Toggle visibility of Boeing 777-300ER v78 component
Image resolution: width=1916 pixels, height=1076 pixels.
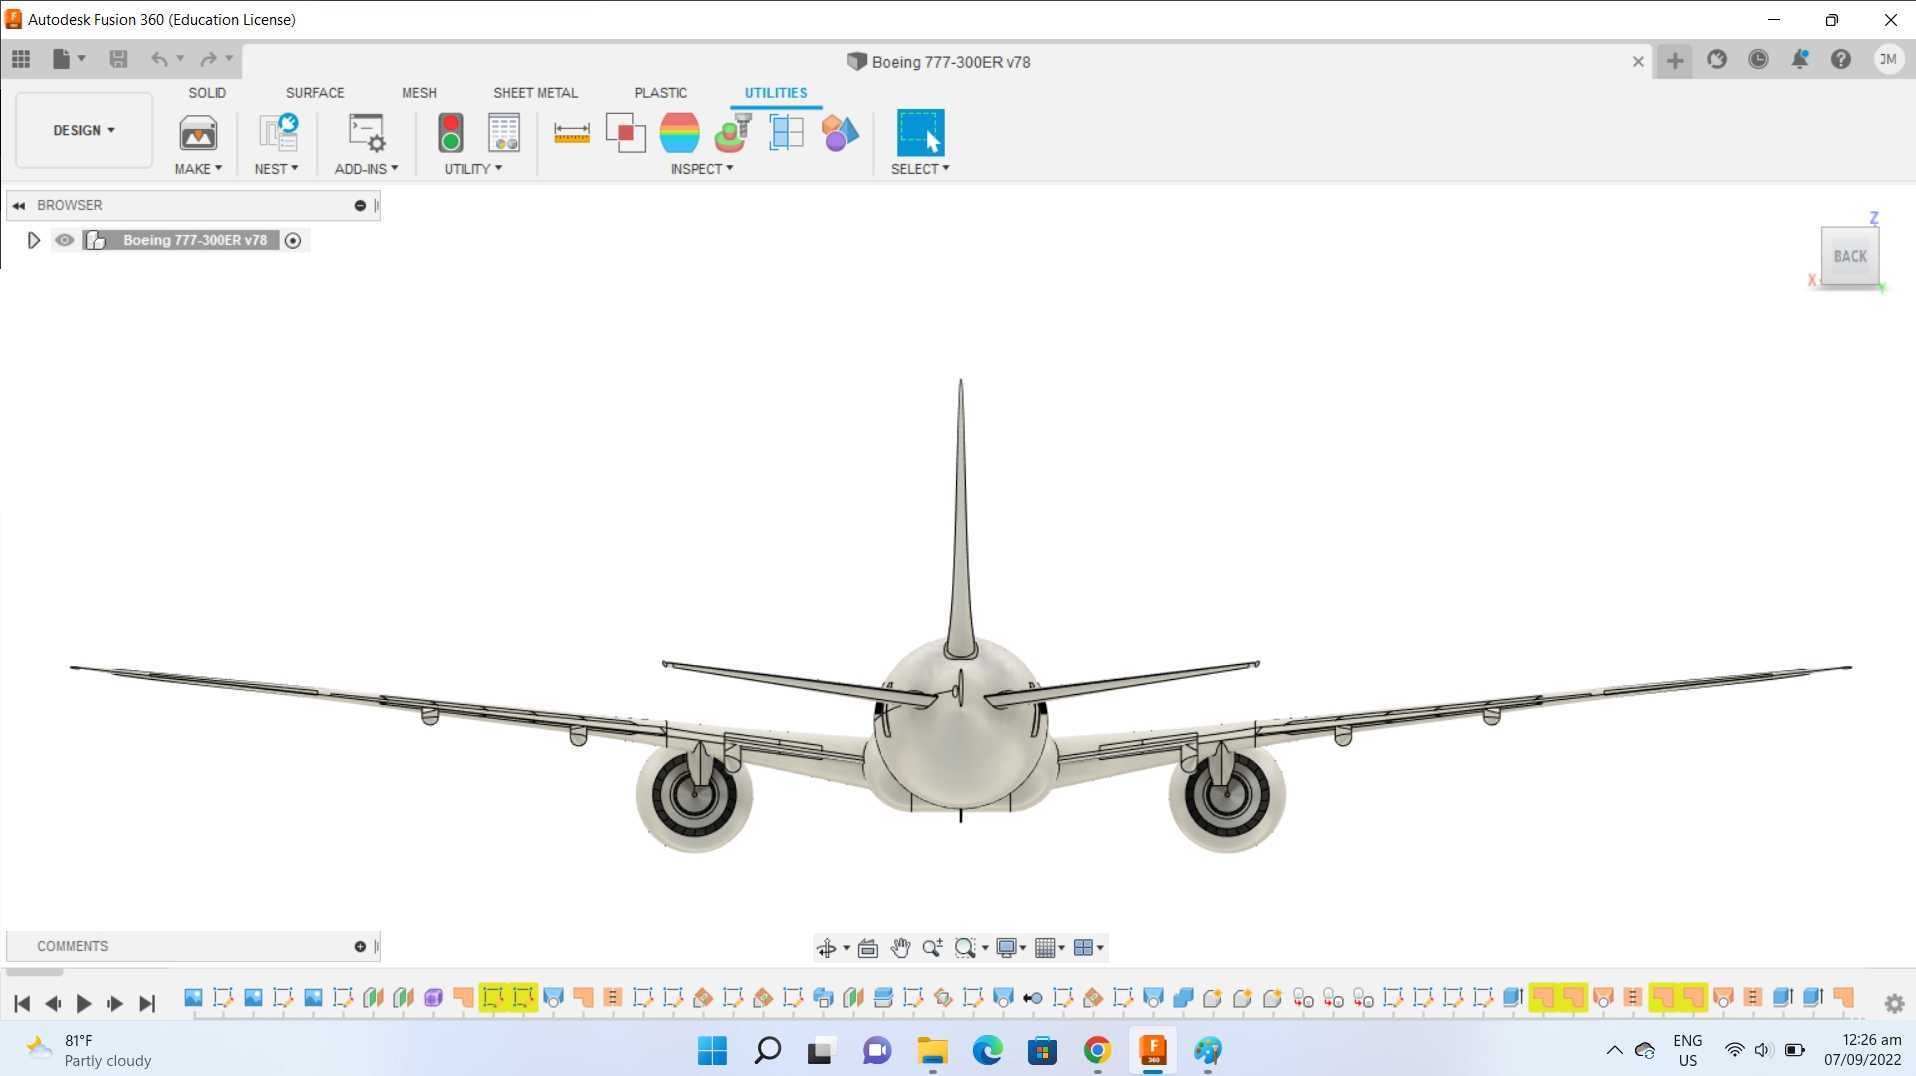tap(65, 240)
